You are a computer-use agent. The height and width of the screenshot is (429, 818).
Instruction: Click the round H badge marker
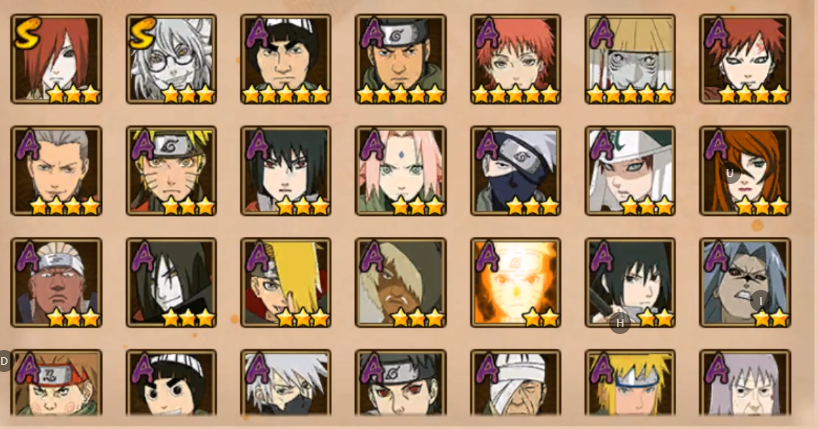click(620, 323)
